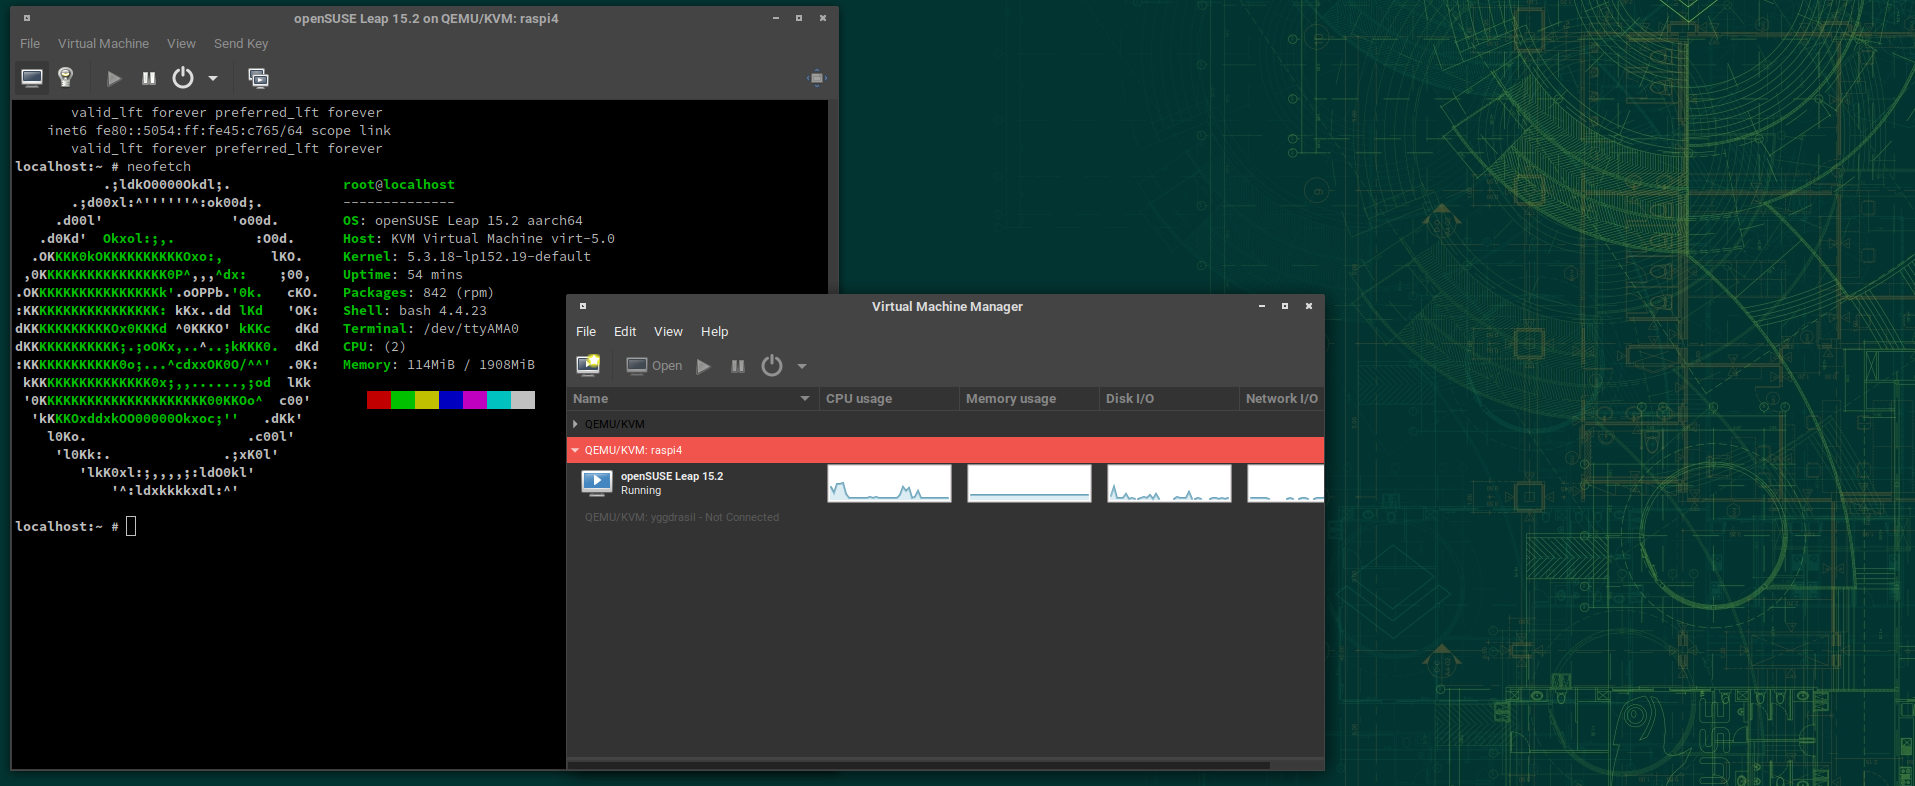The width and height of the screenshot is (1915, 786).
Task: Click the Memory usage column header
Action: pyautogui.click(x=1029, y=398)
